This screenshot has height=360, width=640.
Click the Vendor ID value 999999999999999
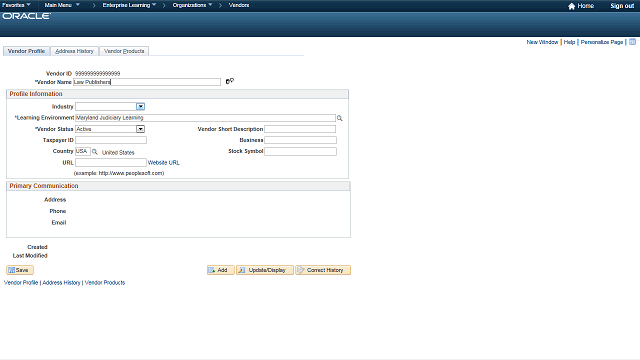(98, 73)
